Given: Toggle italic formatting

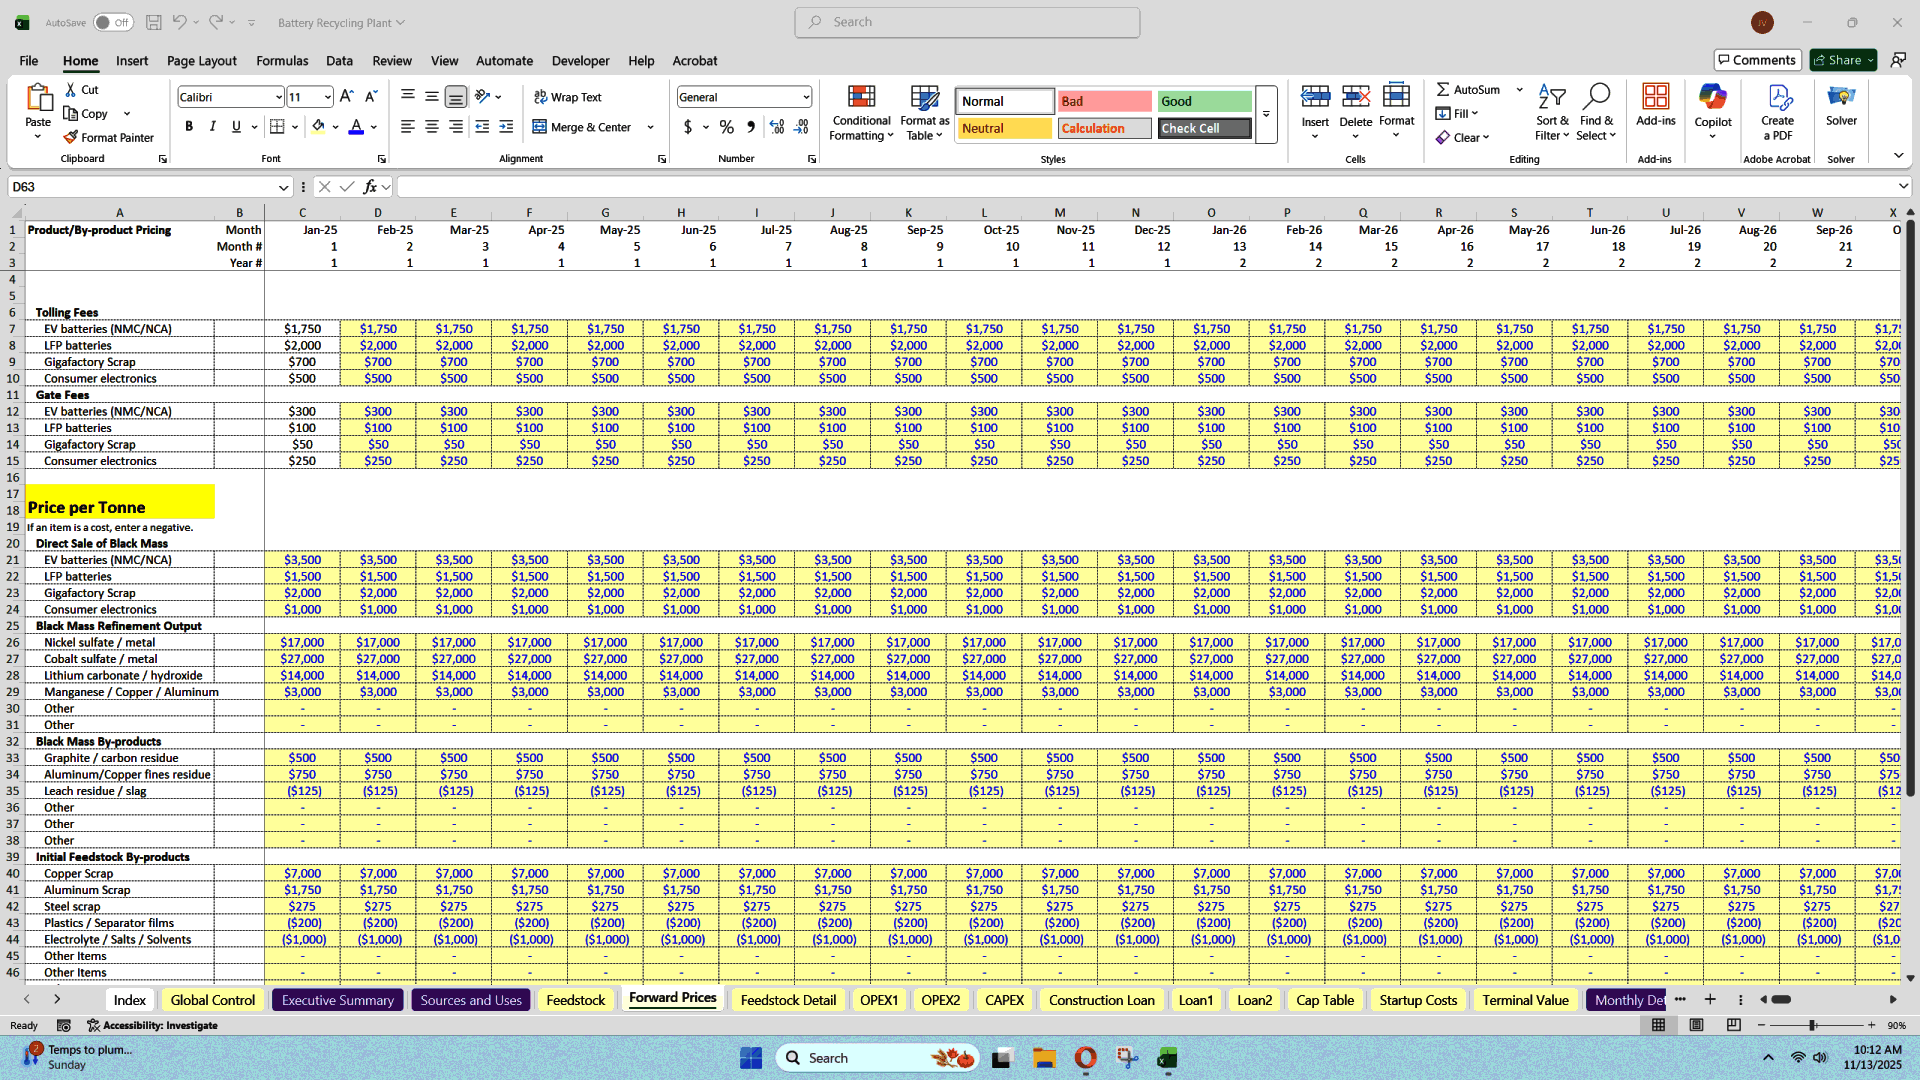Looking at the screenshot, I should click(212, 126).
